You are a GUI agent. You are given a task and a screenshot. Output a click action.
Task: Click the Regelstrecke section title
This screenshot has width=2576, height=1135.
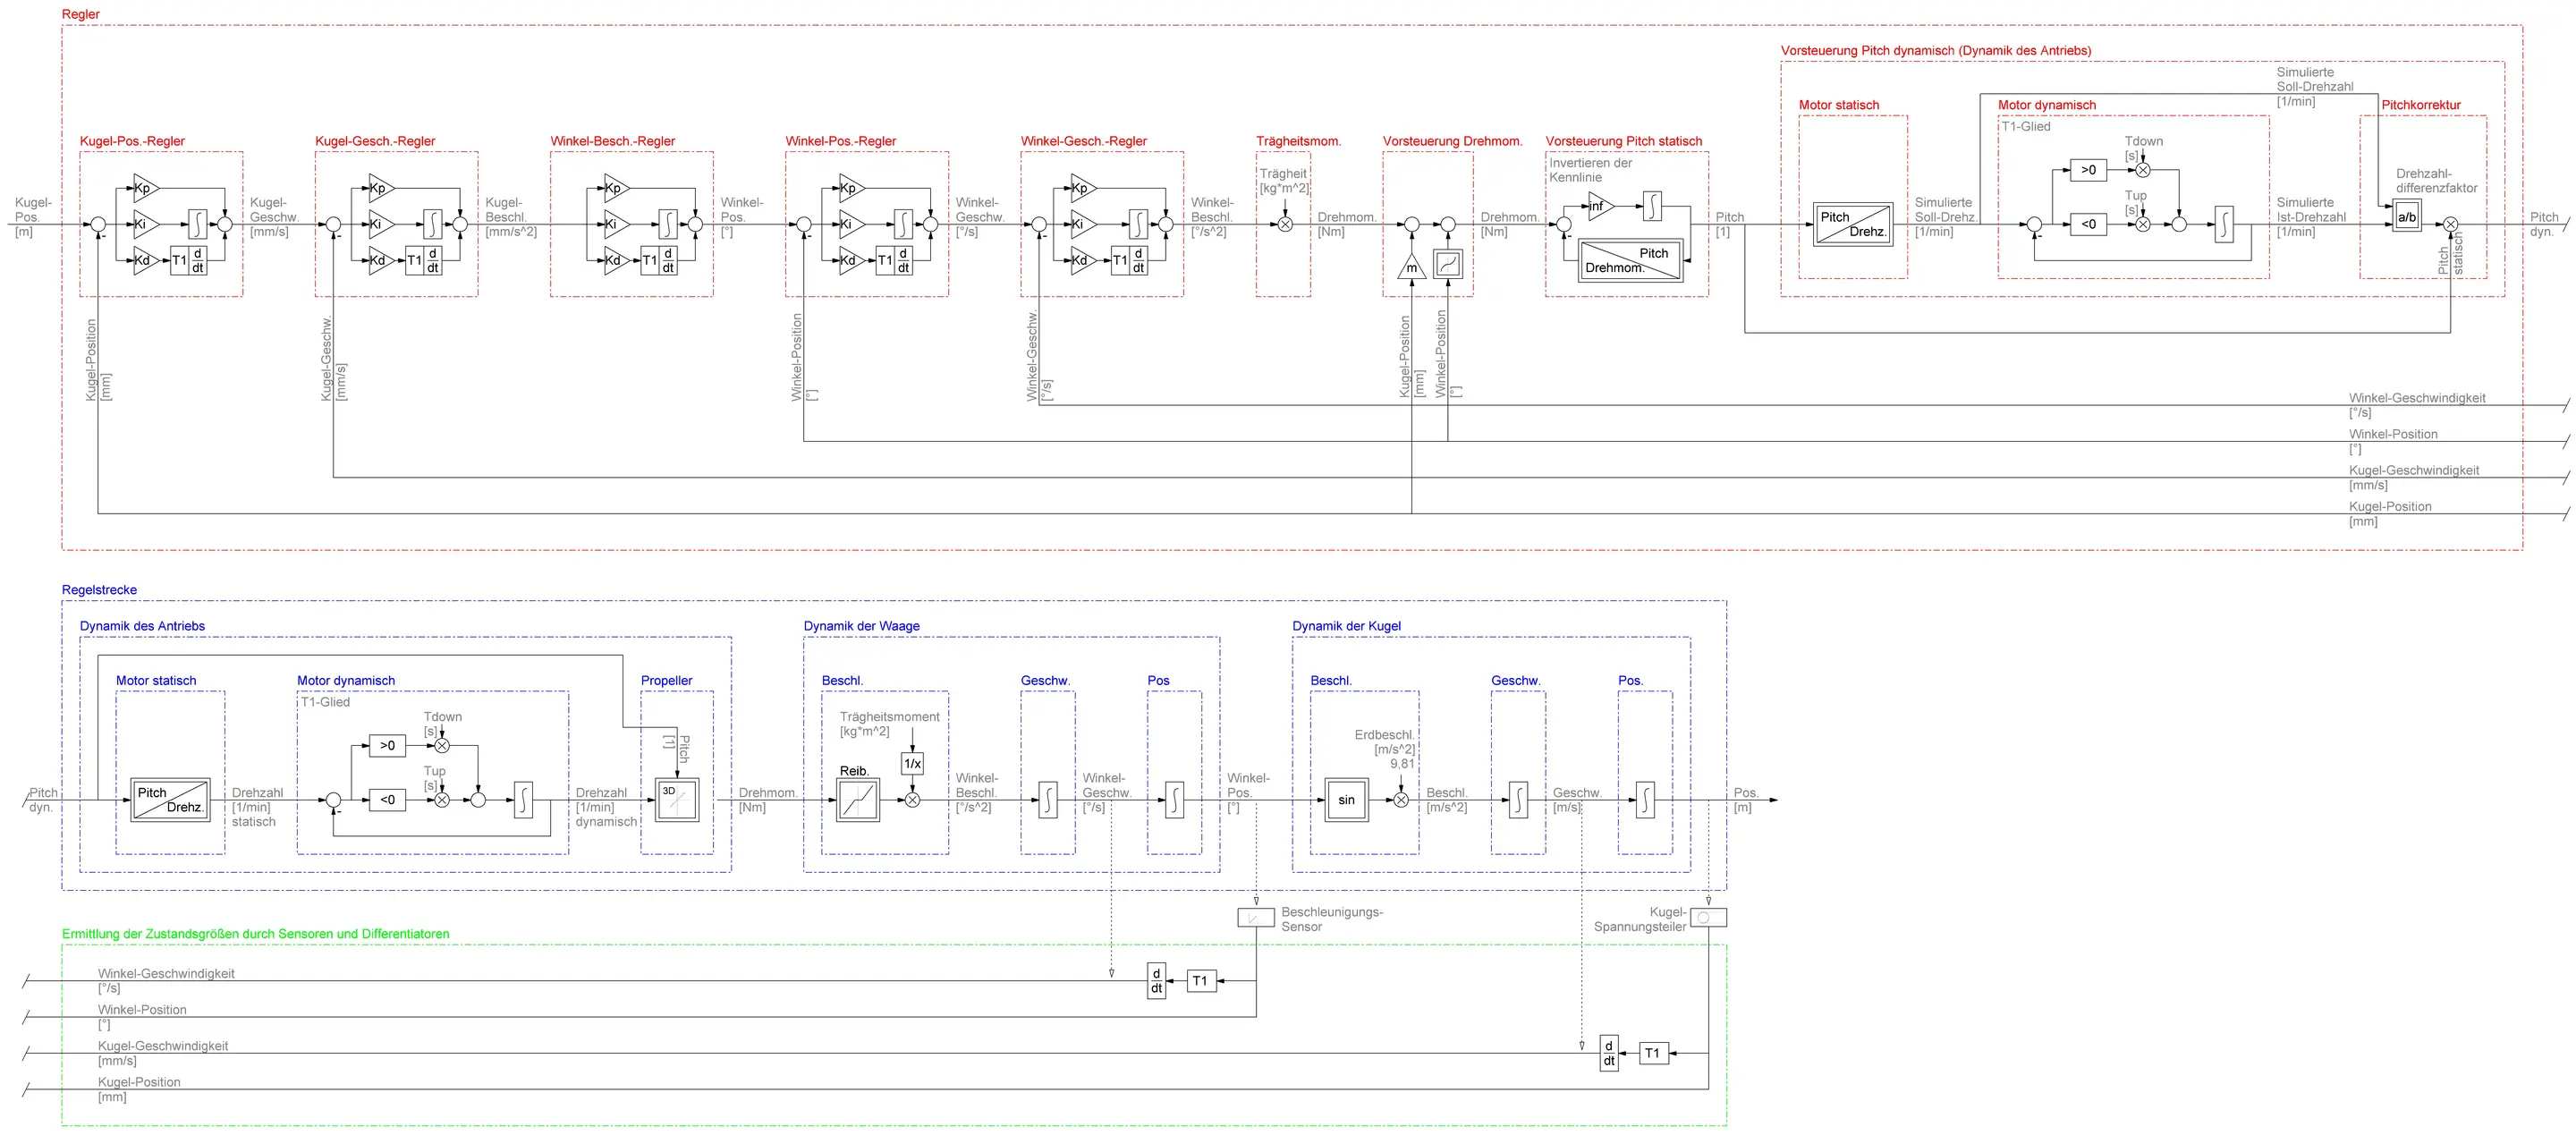click(x=99, y=590)
